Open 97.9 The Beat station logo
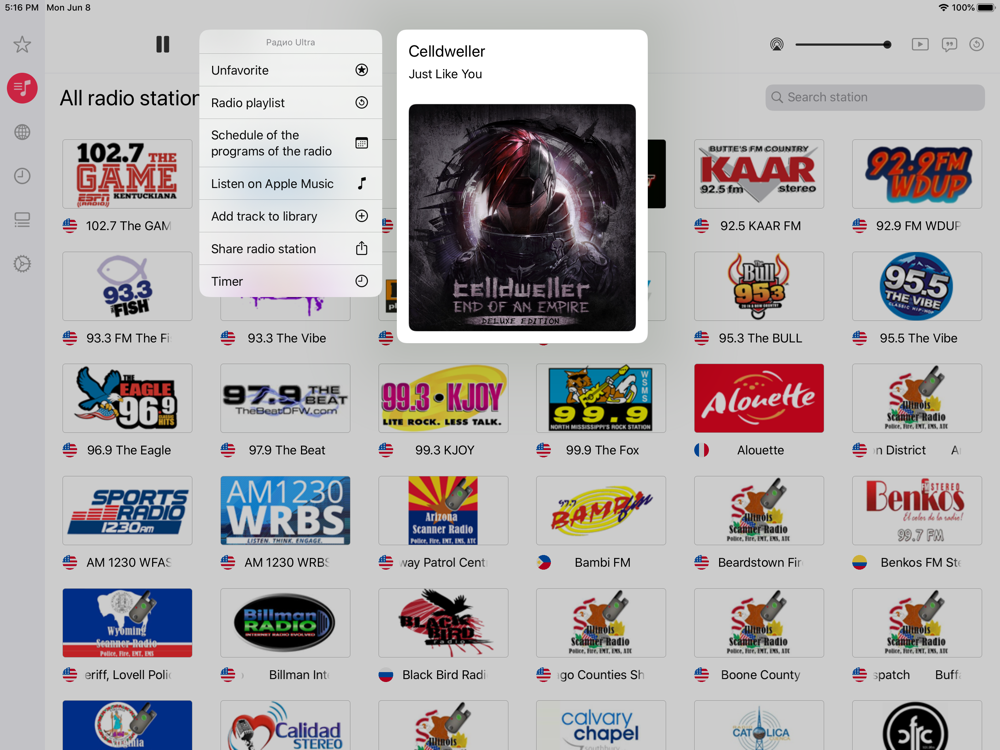1000x750 pixels. tap(285, 399)
